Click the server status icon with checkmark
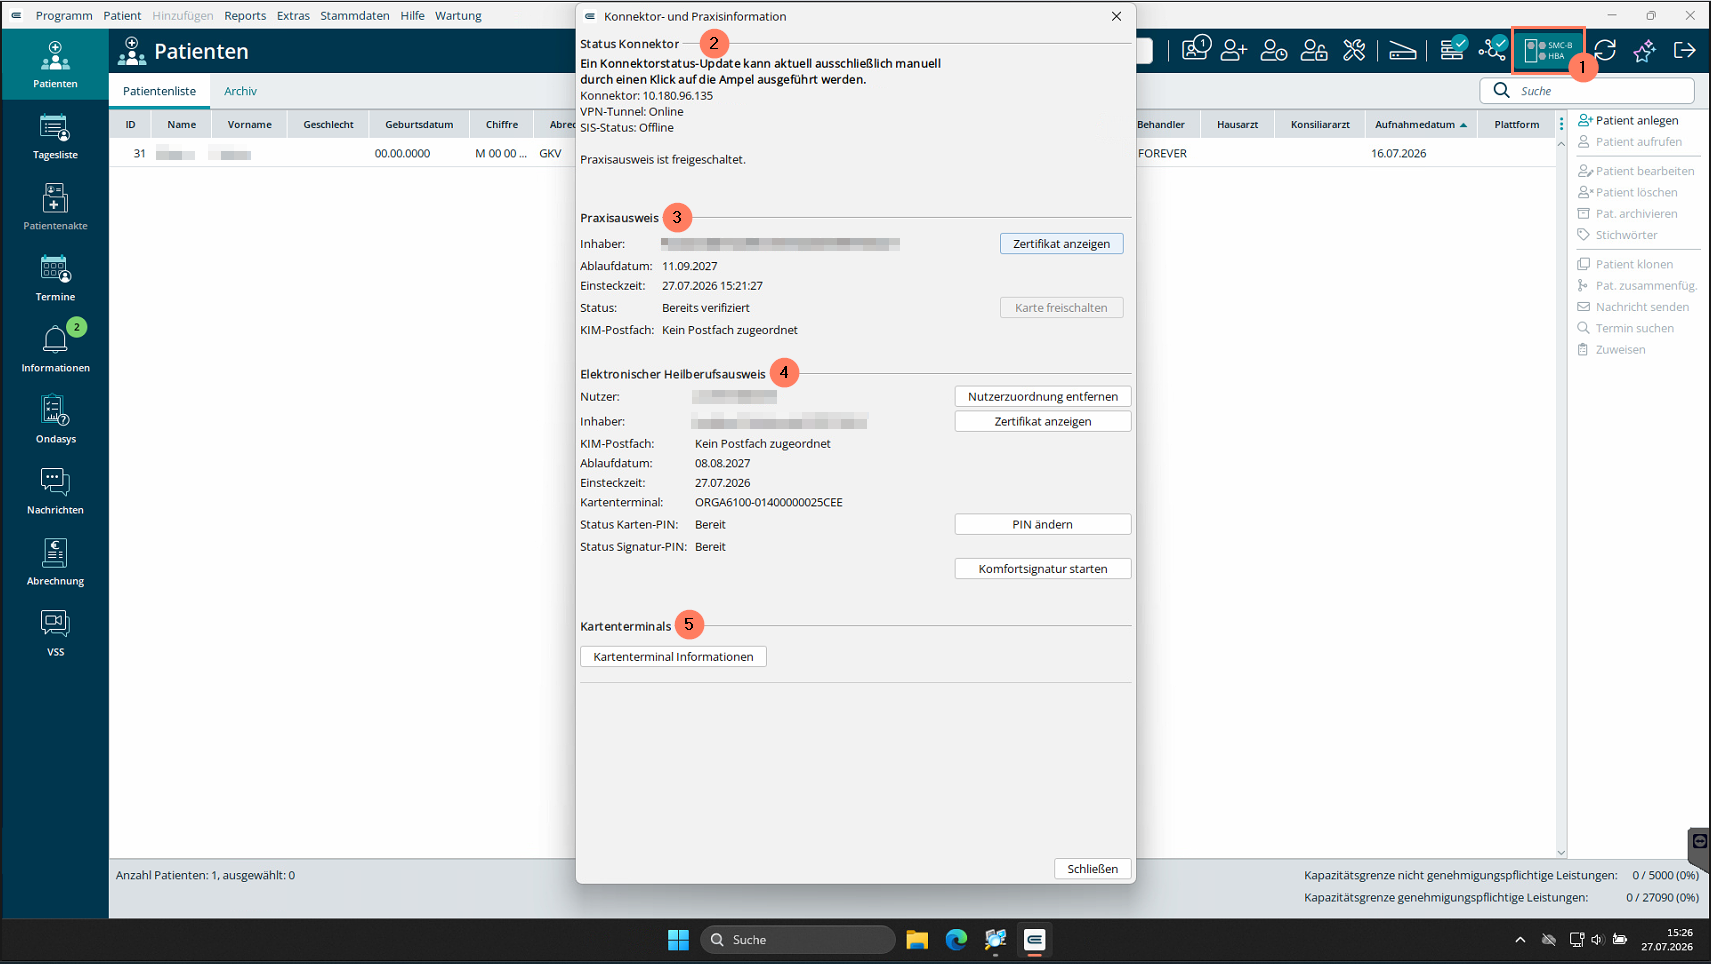Image resolution: width=1711 pixels, height=964 pixels. point(1453,49)
